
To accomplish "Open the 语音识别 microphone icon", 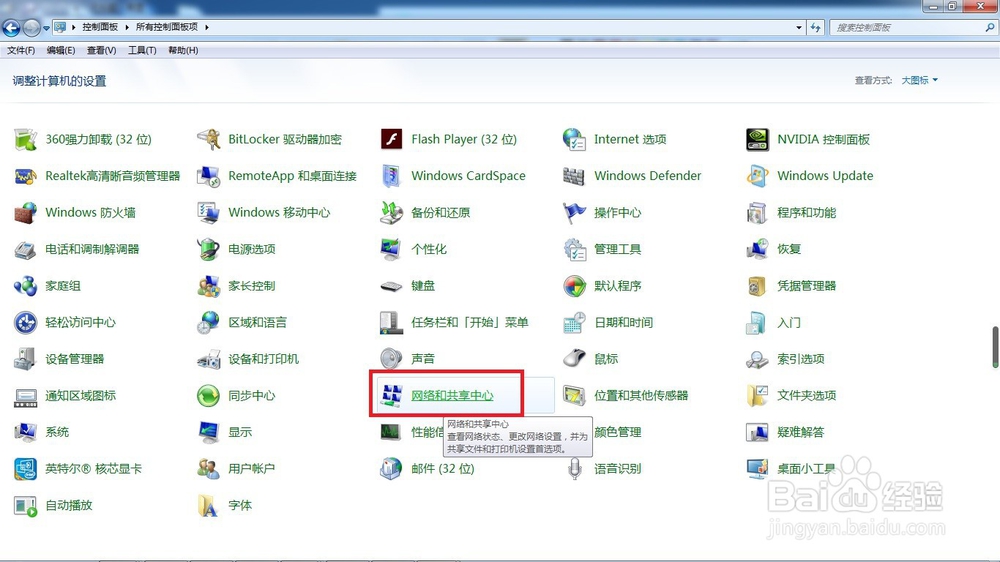I will (x=574, y=469).
